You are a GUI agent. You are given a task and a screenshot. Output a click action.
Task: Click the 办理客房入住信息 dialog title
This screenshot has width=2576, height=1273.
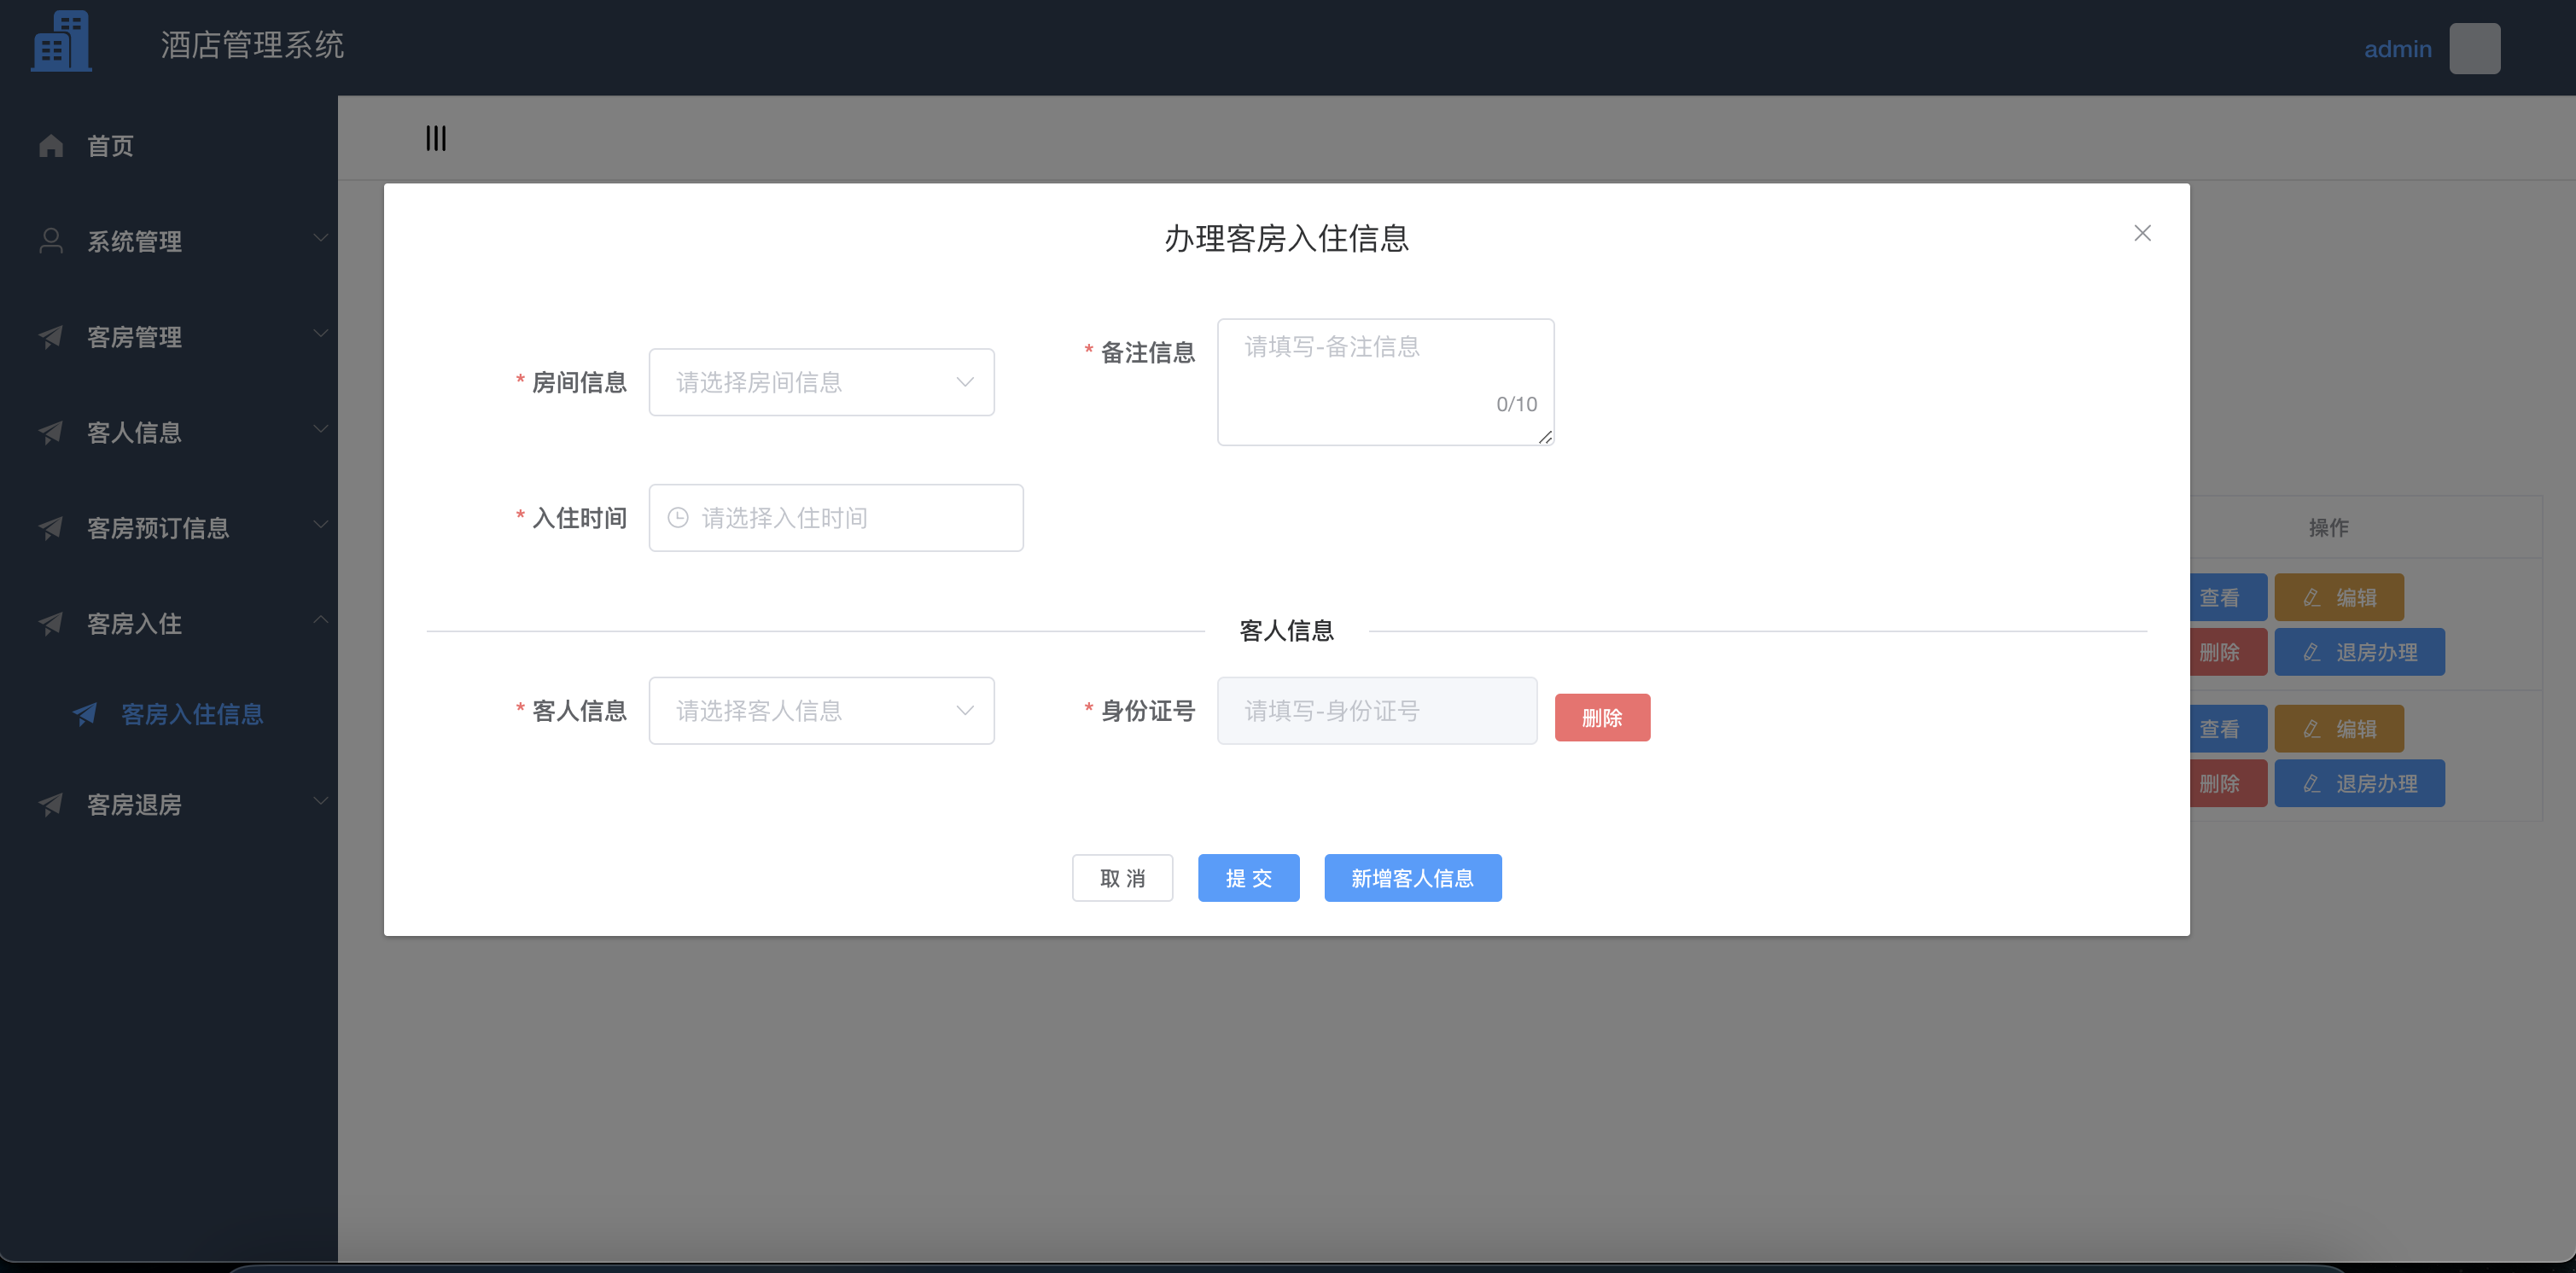coord(1287,238)
